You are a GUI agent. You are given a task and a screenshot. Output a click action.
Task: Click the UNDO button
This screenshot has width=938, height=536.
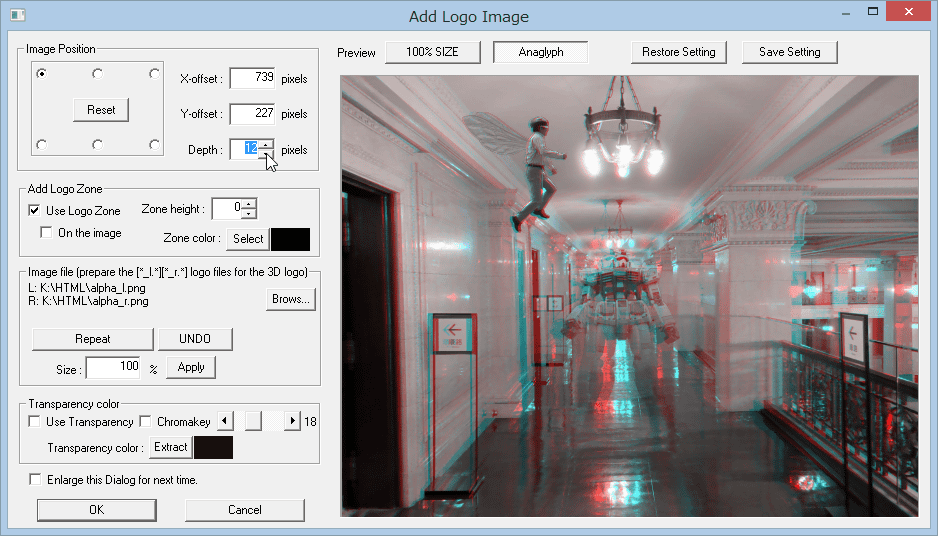(195, 339)
